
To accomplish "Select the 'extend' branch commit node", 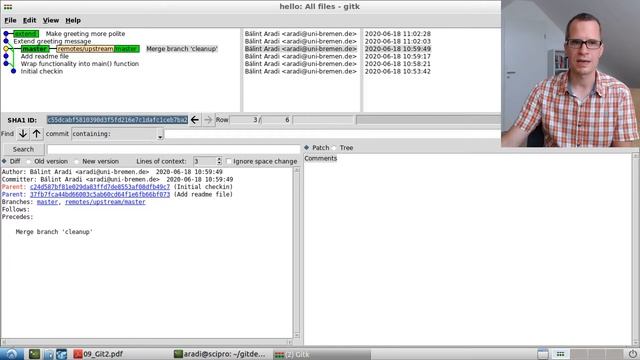I will 6,33.
